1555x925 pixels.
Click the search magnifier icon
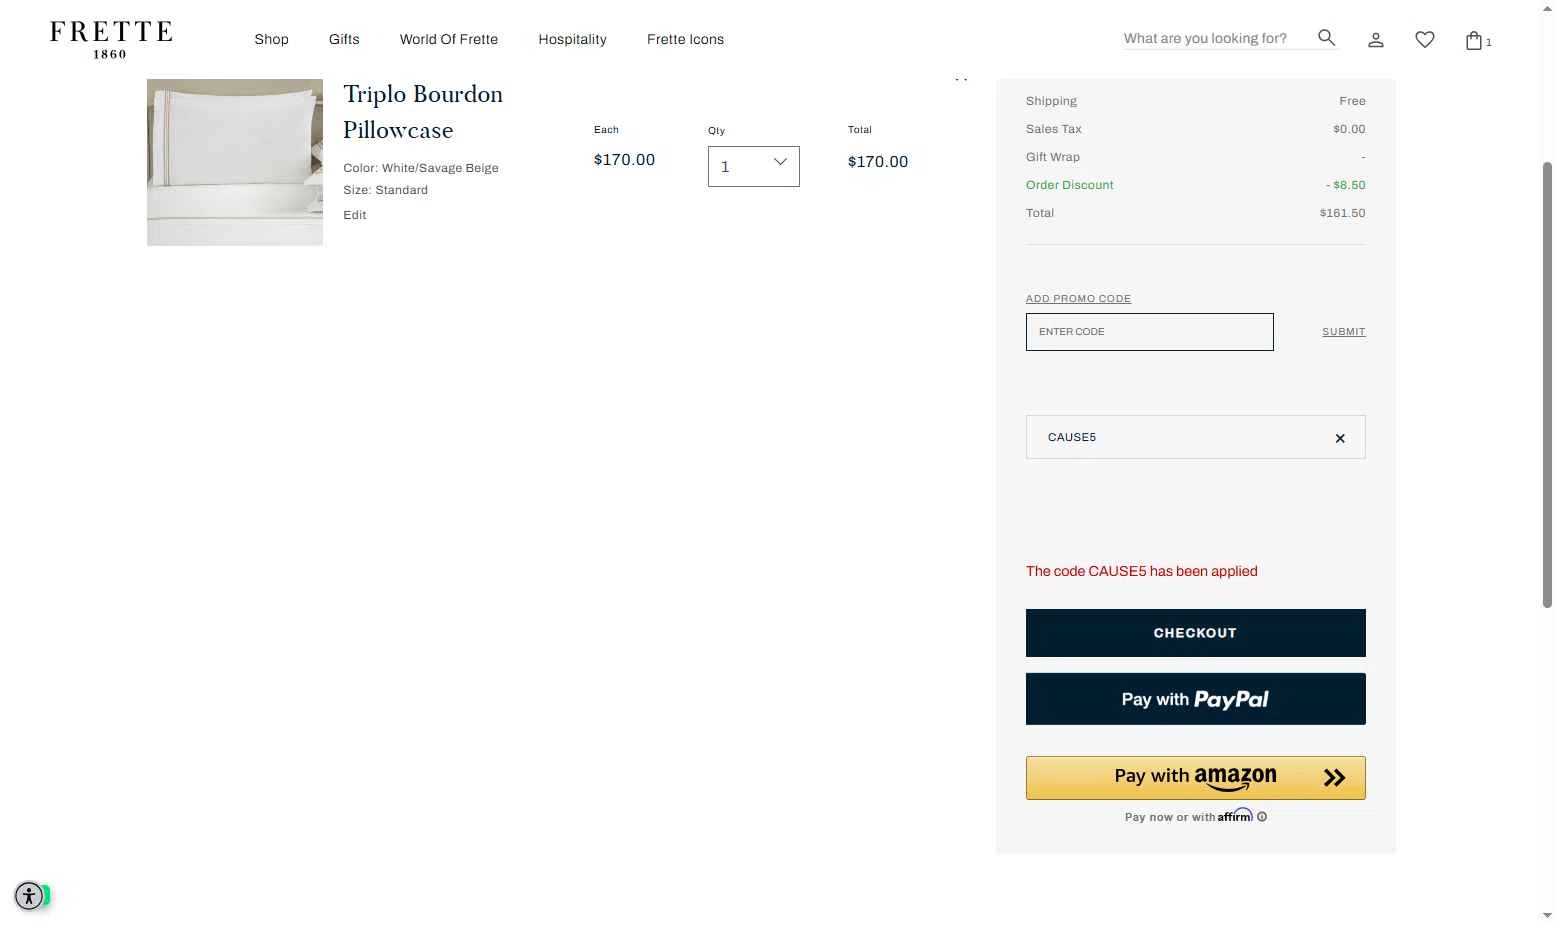point(1327,38)
